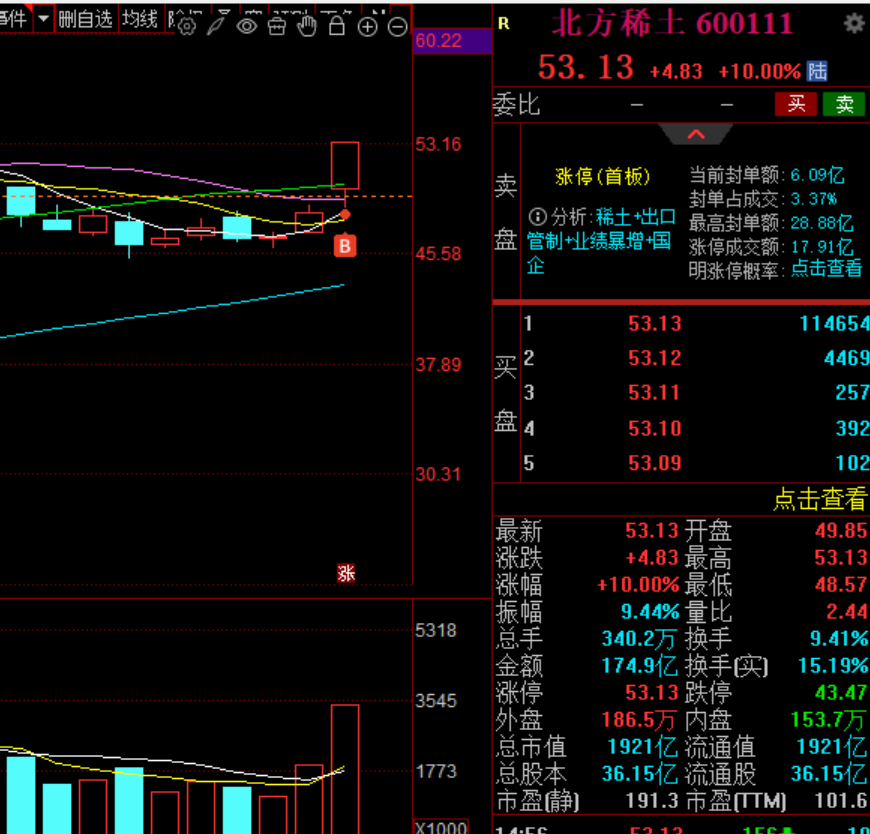The width and height of the screenshot is (870, 834).
Task: Select the tallest red volume bar
Action: (345, 769)
